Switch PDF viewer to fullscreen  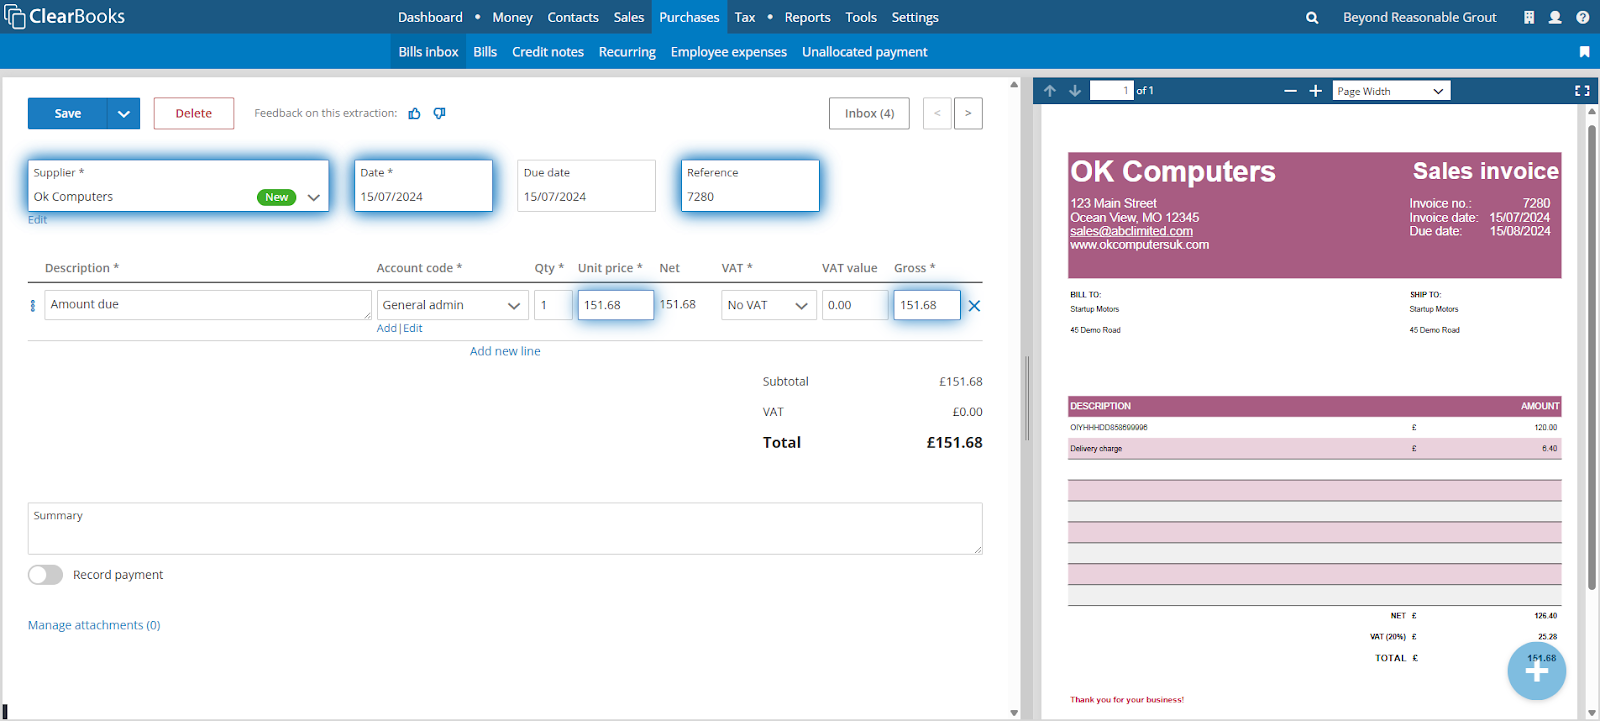1582,90
